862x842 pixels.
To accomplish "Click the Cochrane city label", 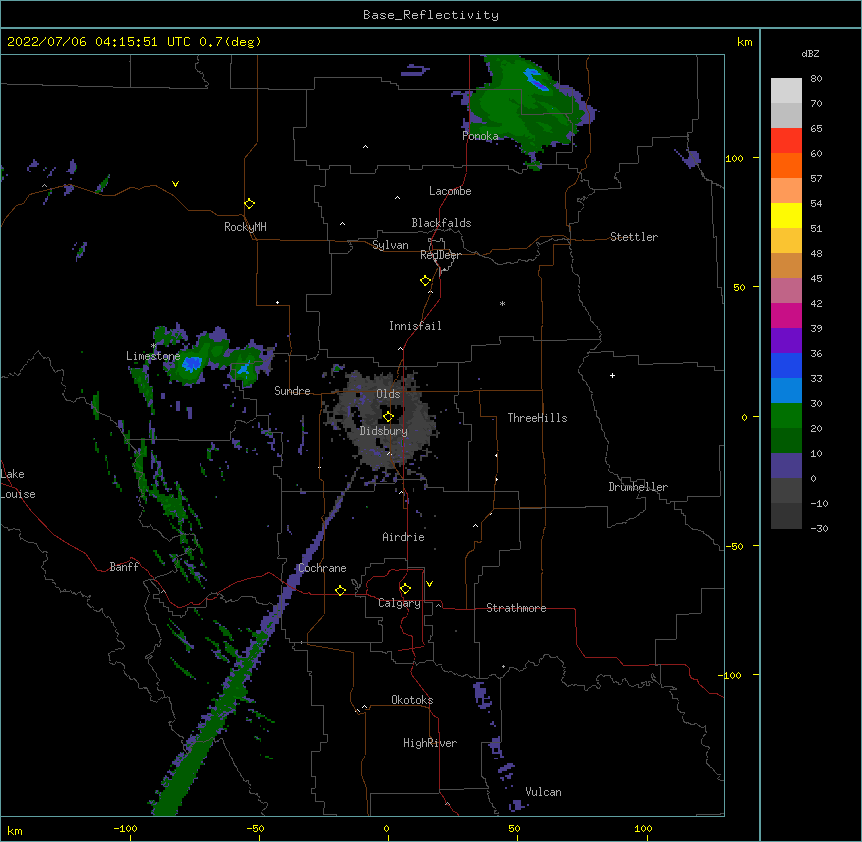I will pos(322,568).
